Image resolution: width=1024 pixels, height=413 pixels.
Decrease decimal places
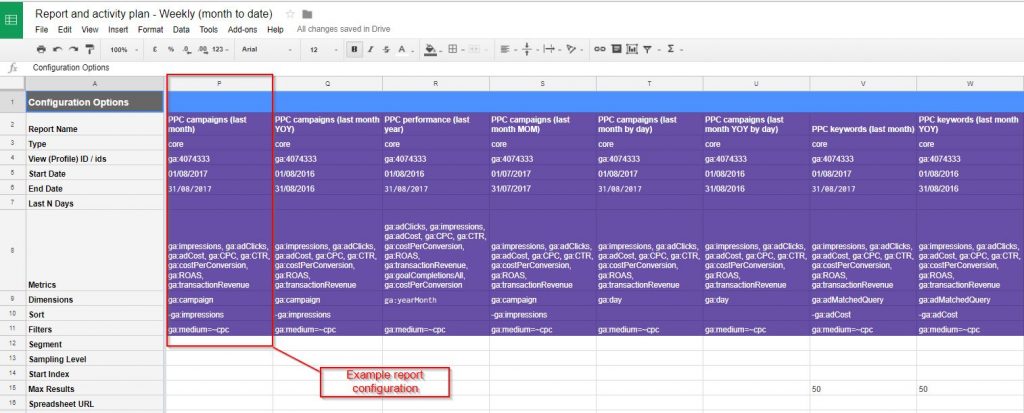186,49
